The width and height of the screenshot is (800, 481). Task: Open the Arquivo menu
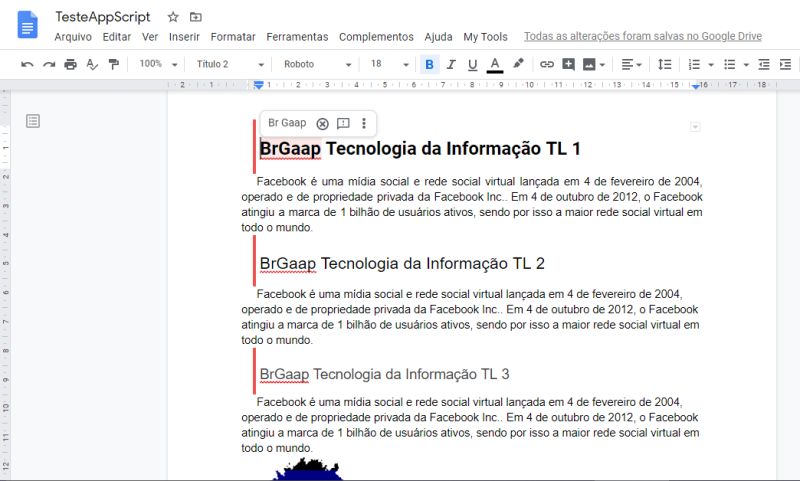click(x=73, y=37)
